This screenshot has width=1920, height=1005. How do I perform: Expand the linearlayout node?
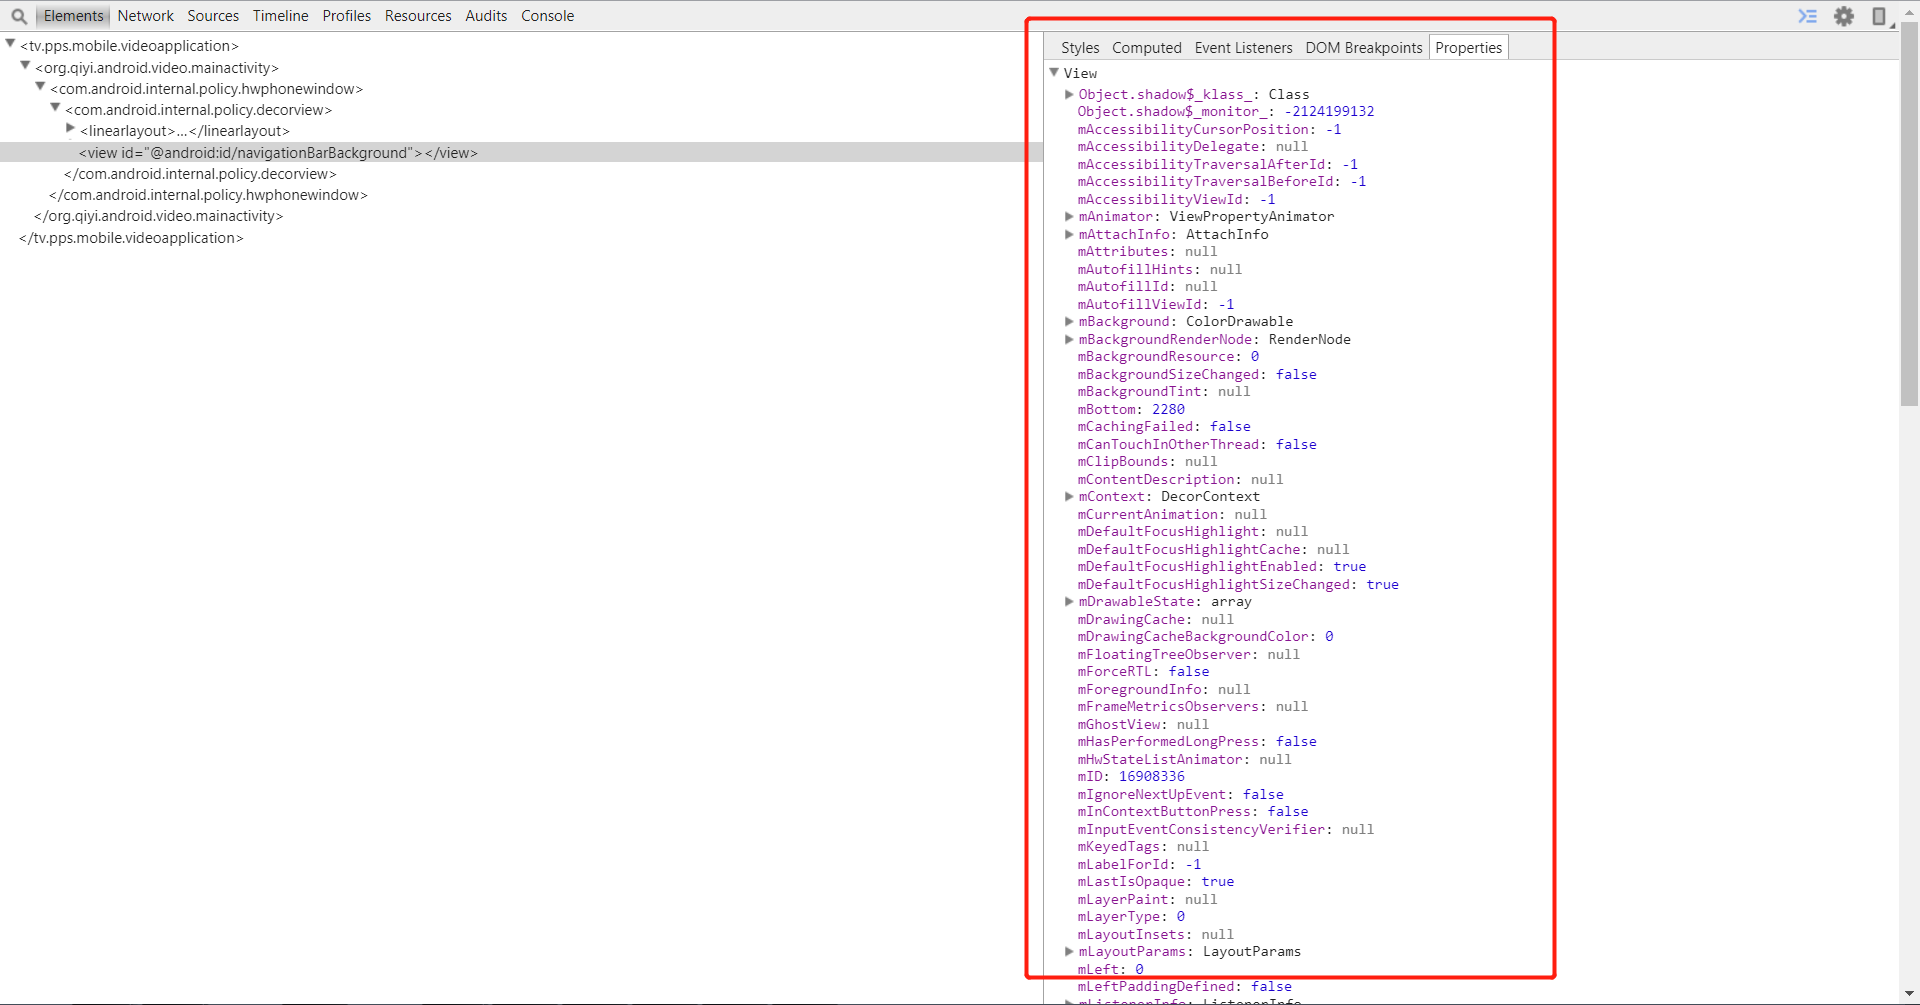coord(70,128)
